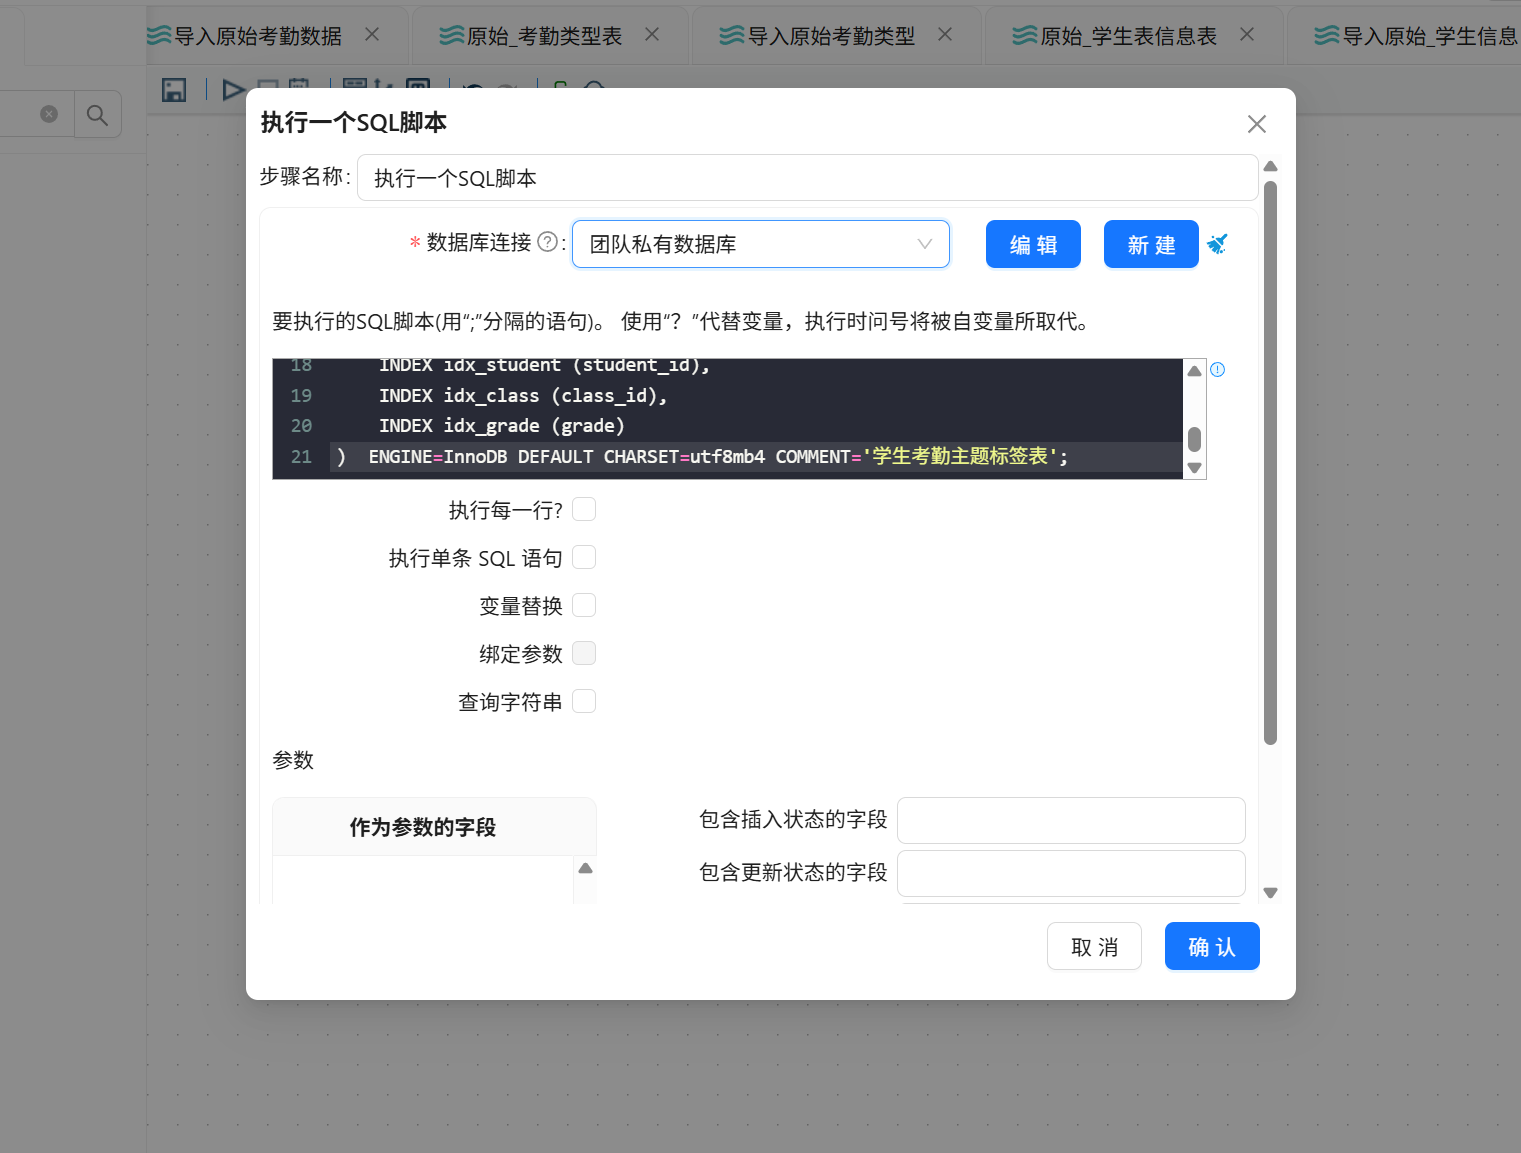Click the 参数 section label
The height and width of the screenshot is (1153, 1521).
293,761
